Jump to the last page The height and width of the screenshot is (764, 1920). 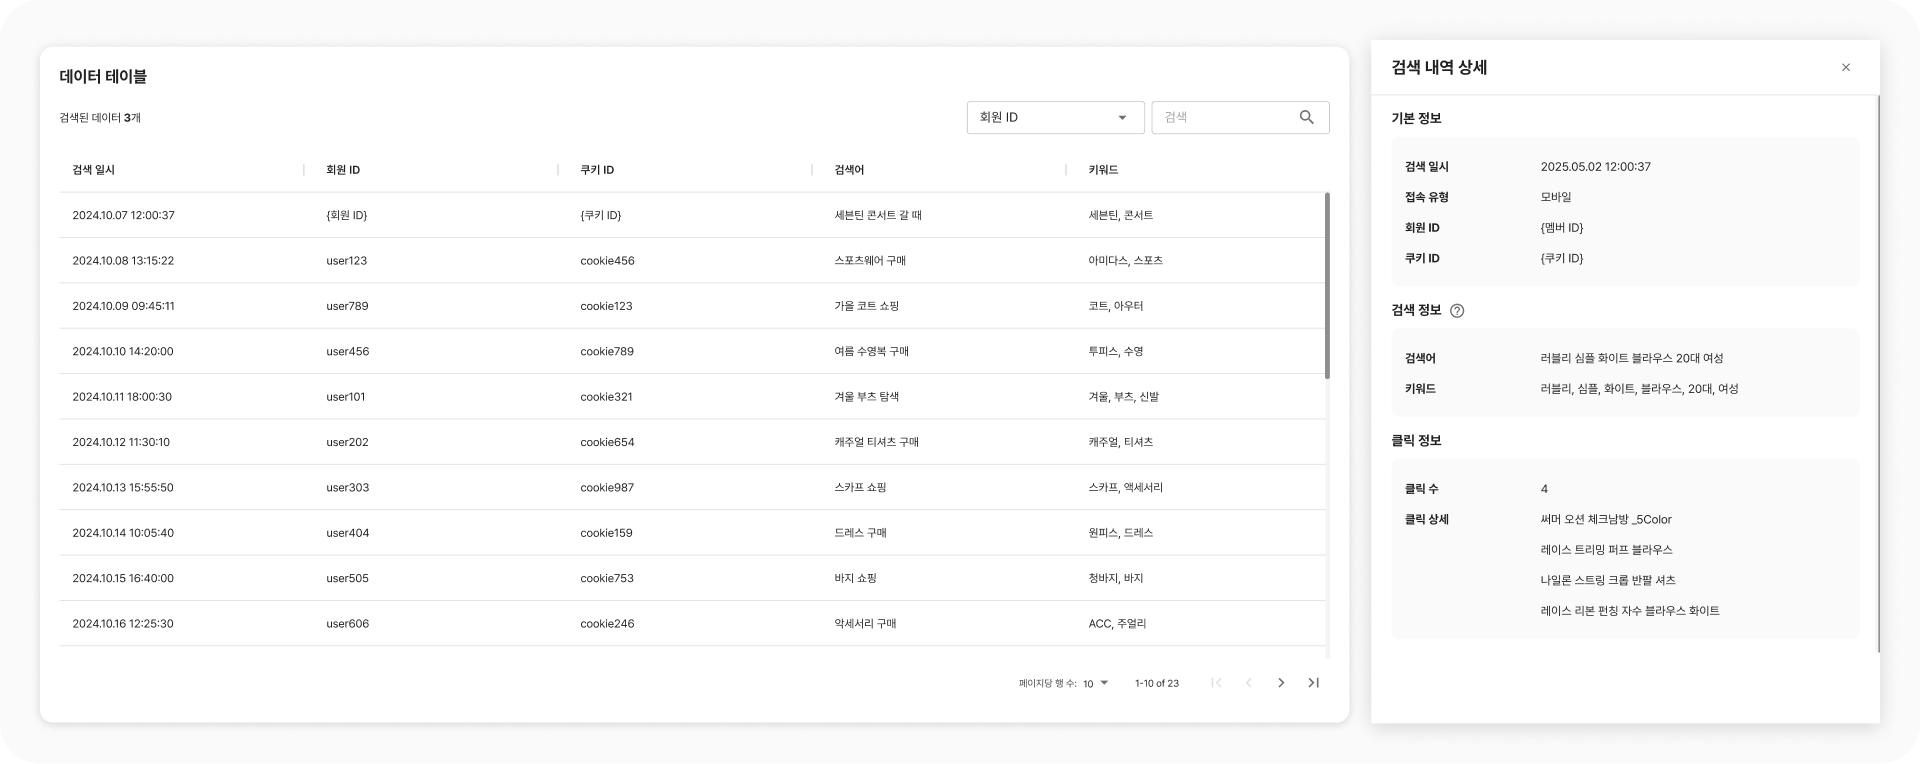[1314, 683]
